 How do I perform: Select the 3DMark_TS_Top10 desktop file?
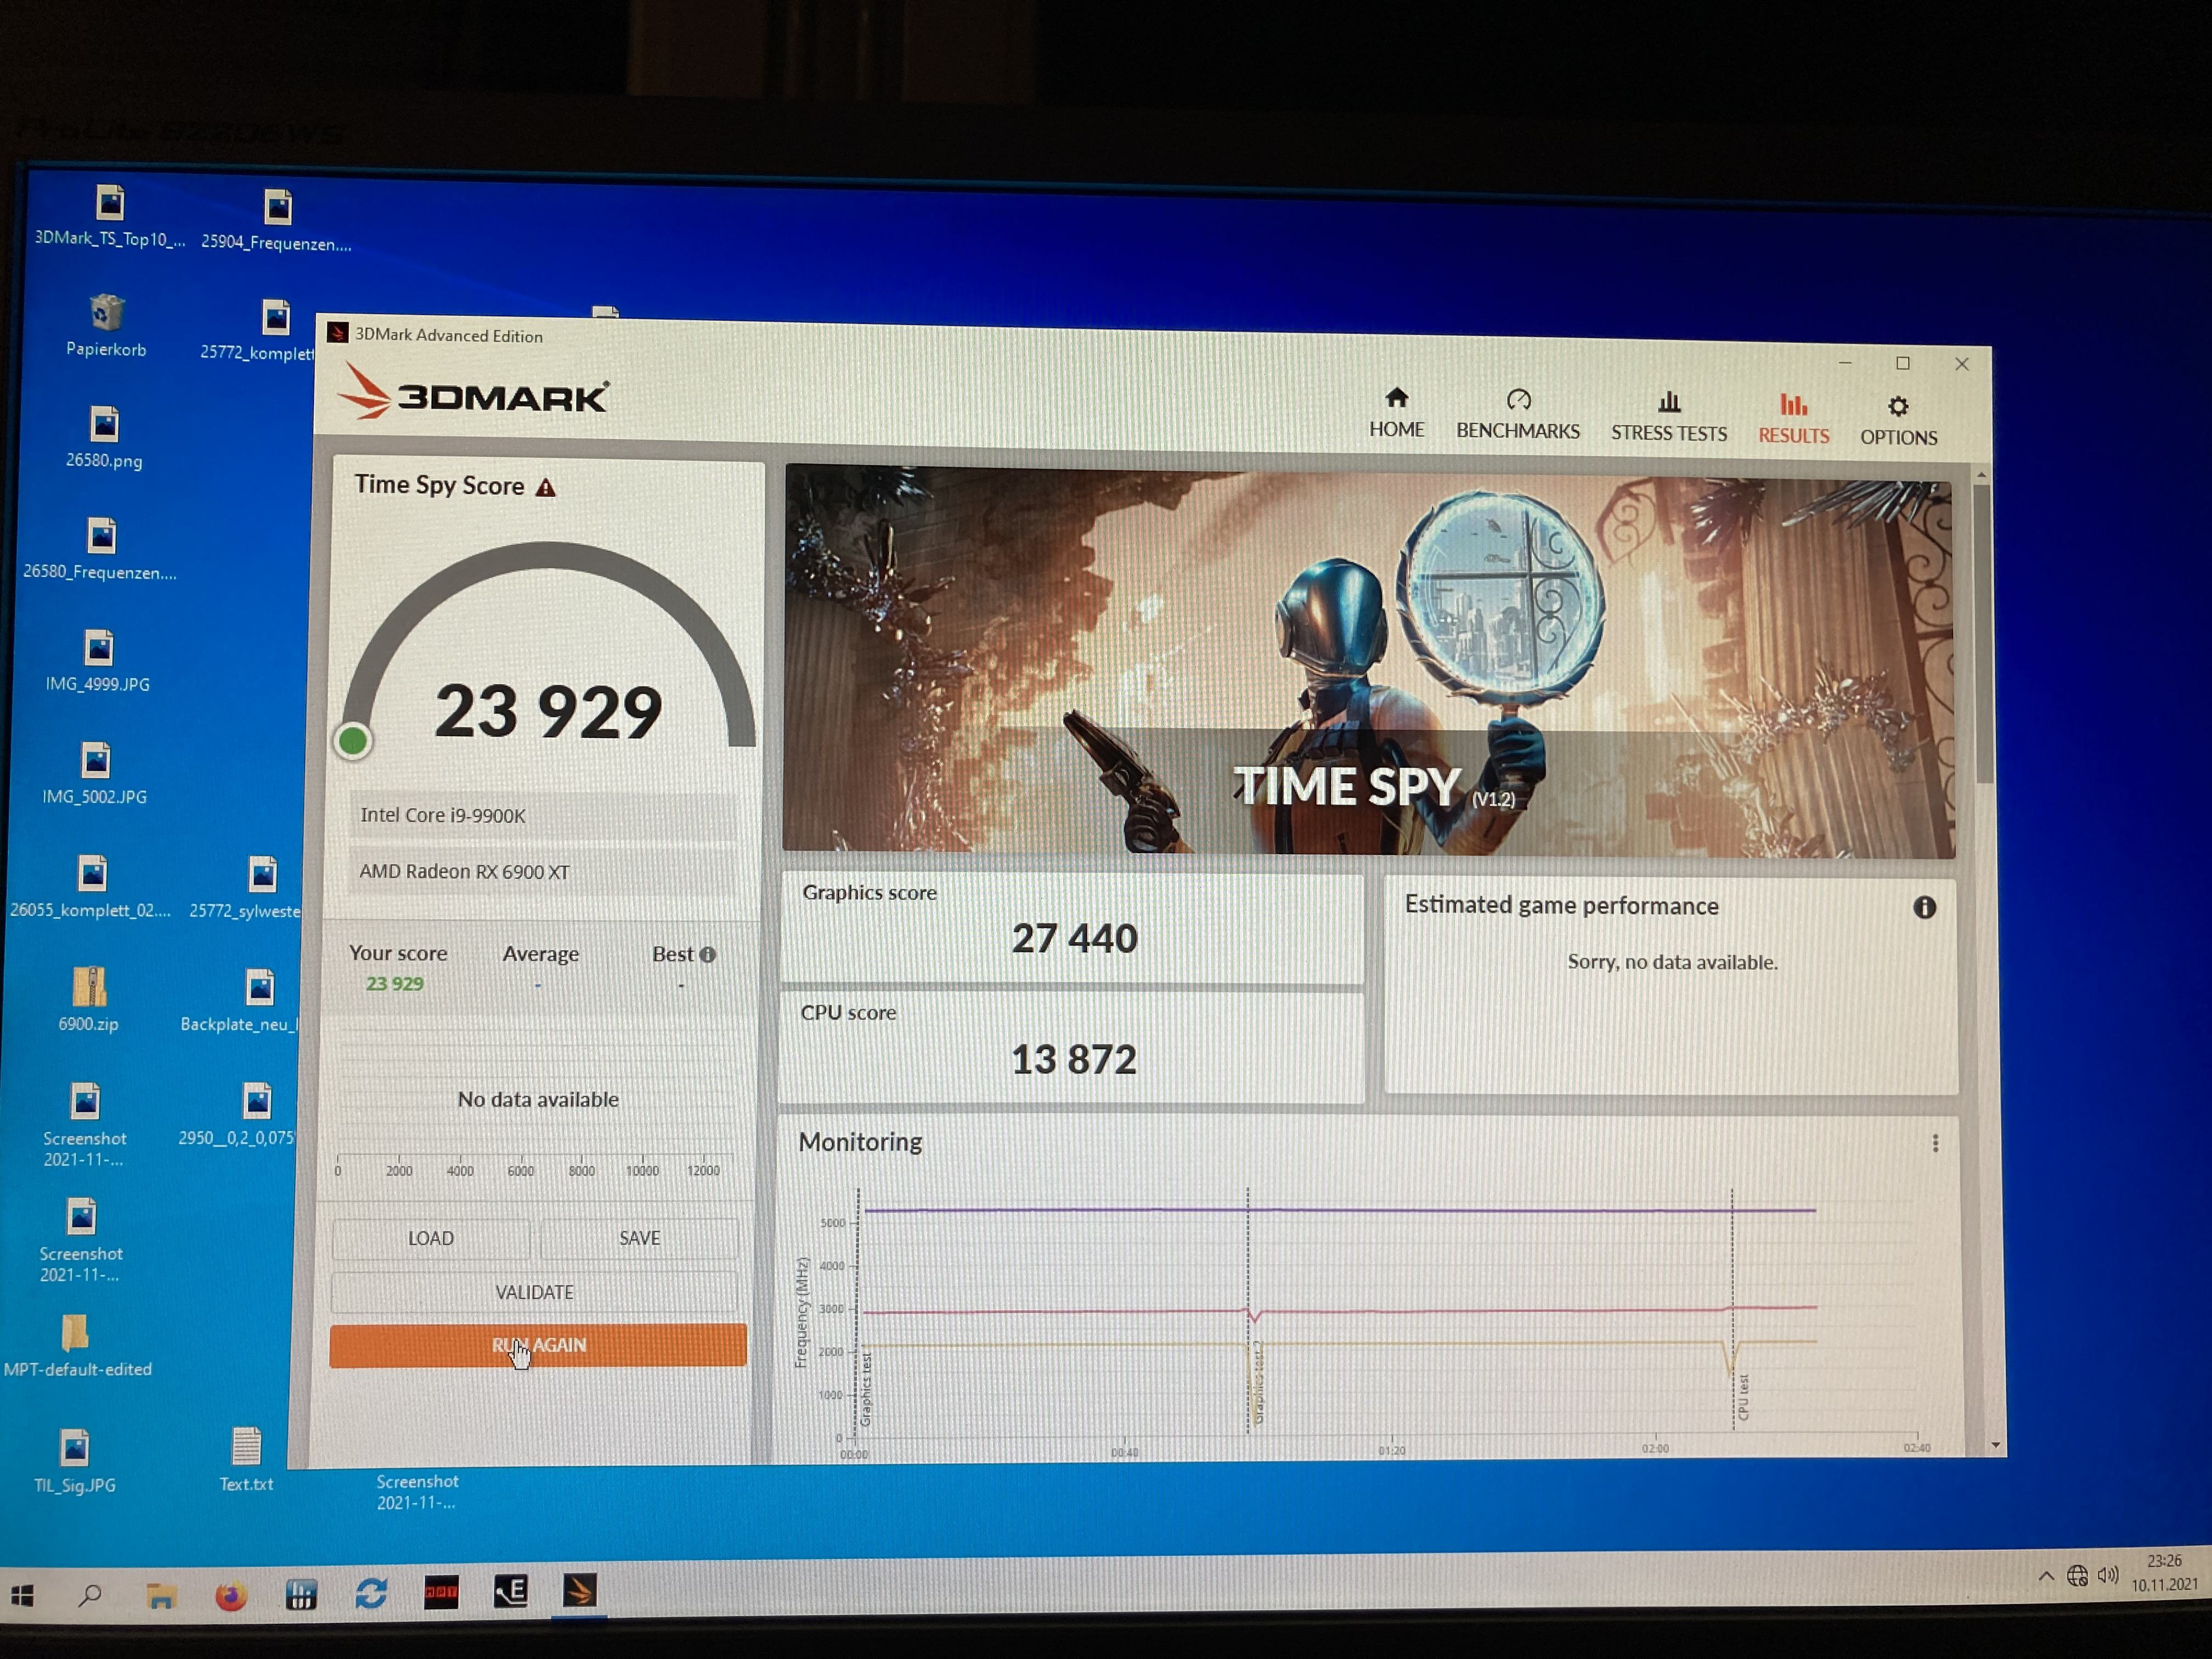109,216
